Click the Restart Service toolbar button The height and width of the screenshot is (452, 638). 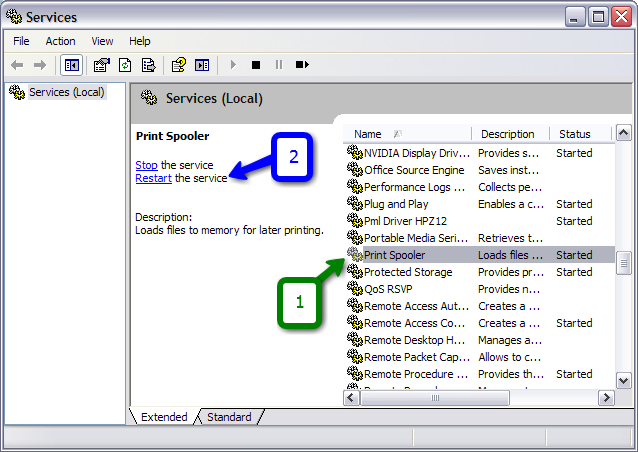pyautogui.click(x=302, y=65)
